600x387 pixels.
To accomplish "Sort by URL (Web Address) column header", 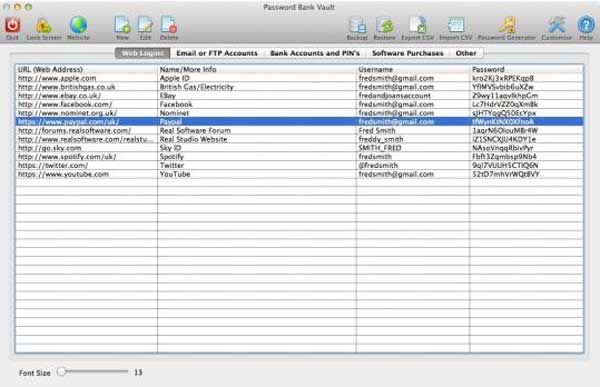I will click(86, 69).
